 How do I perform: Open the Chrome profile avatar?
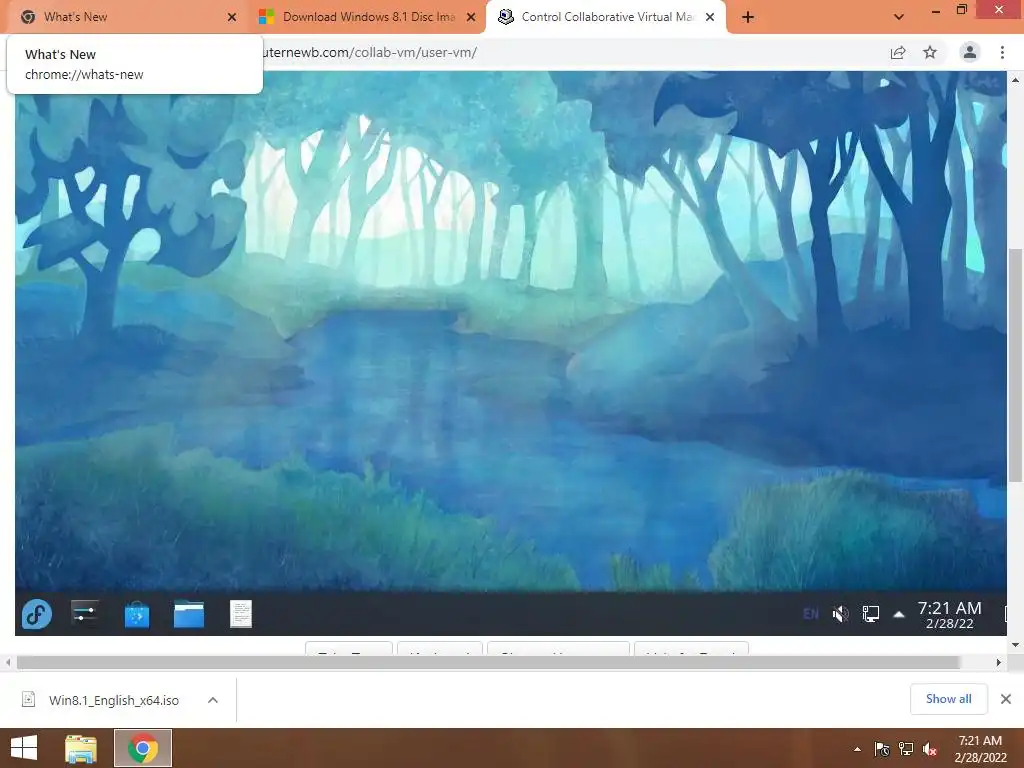point(970,52)
